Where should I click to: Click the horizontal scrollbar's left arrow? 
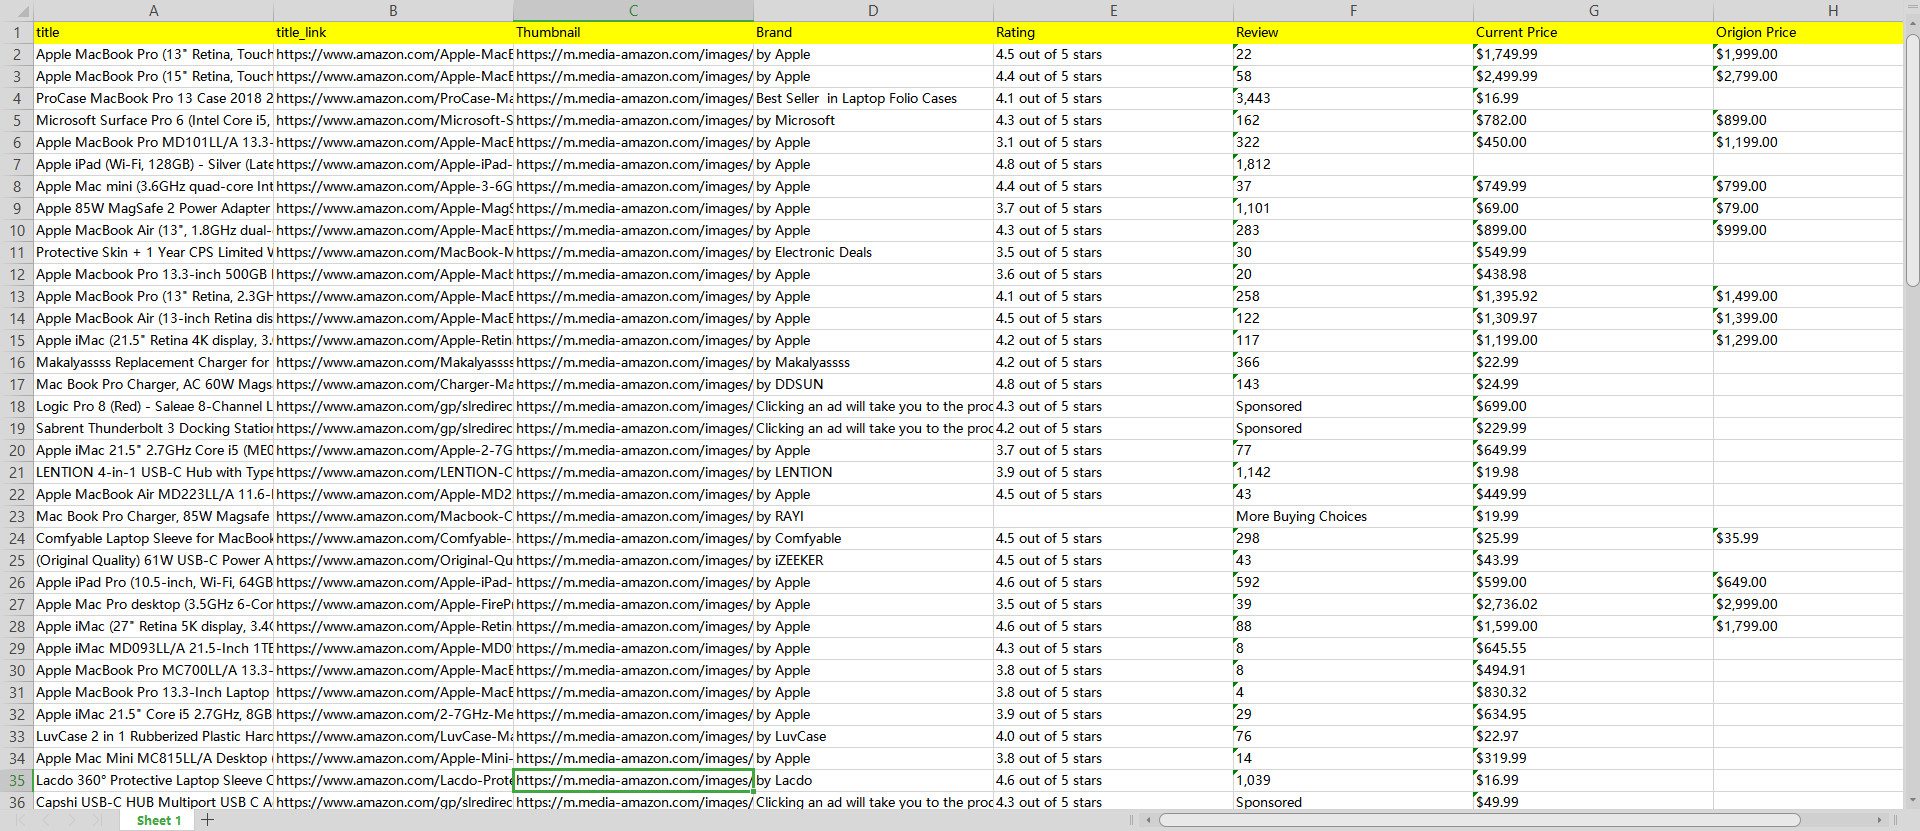[x=1149, y=820]
